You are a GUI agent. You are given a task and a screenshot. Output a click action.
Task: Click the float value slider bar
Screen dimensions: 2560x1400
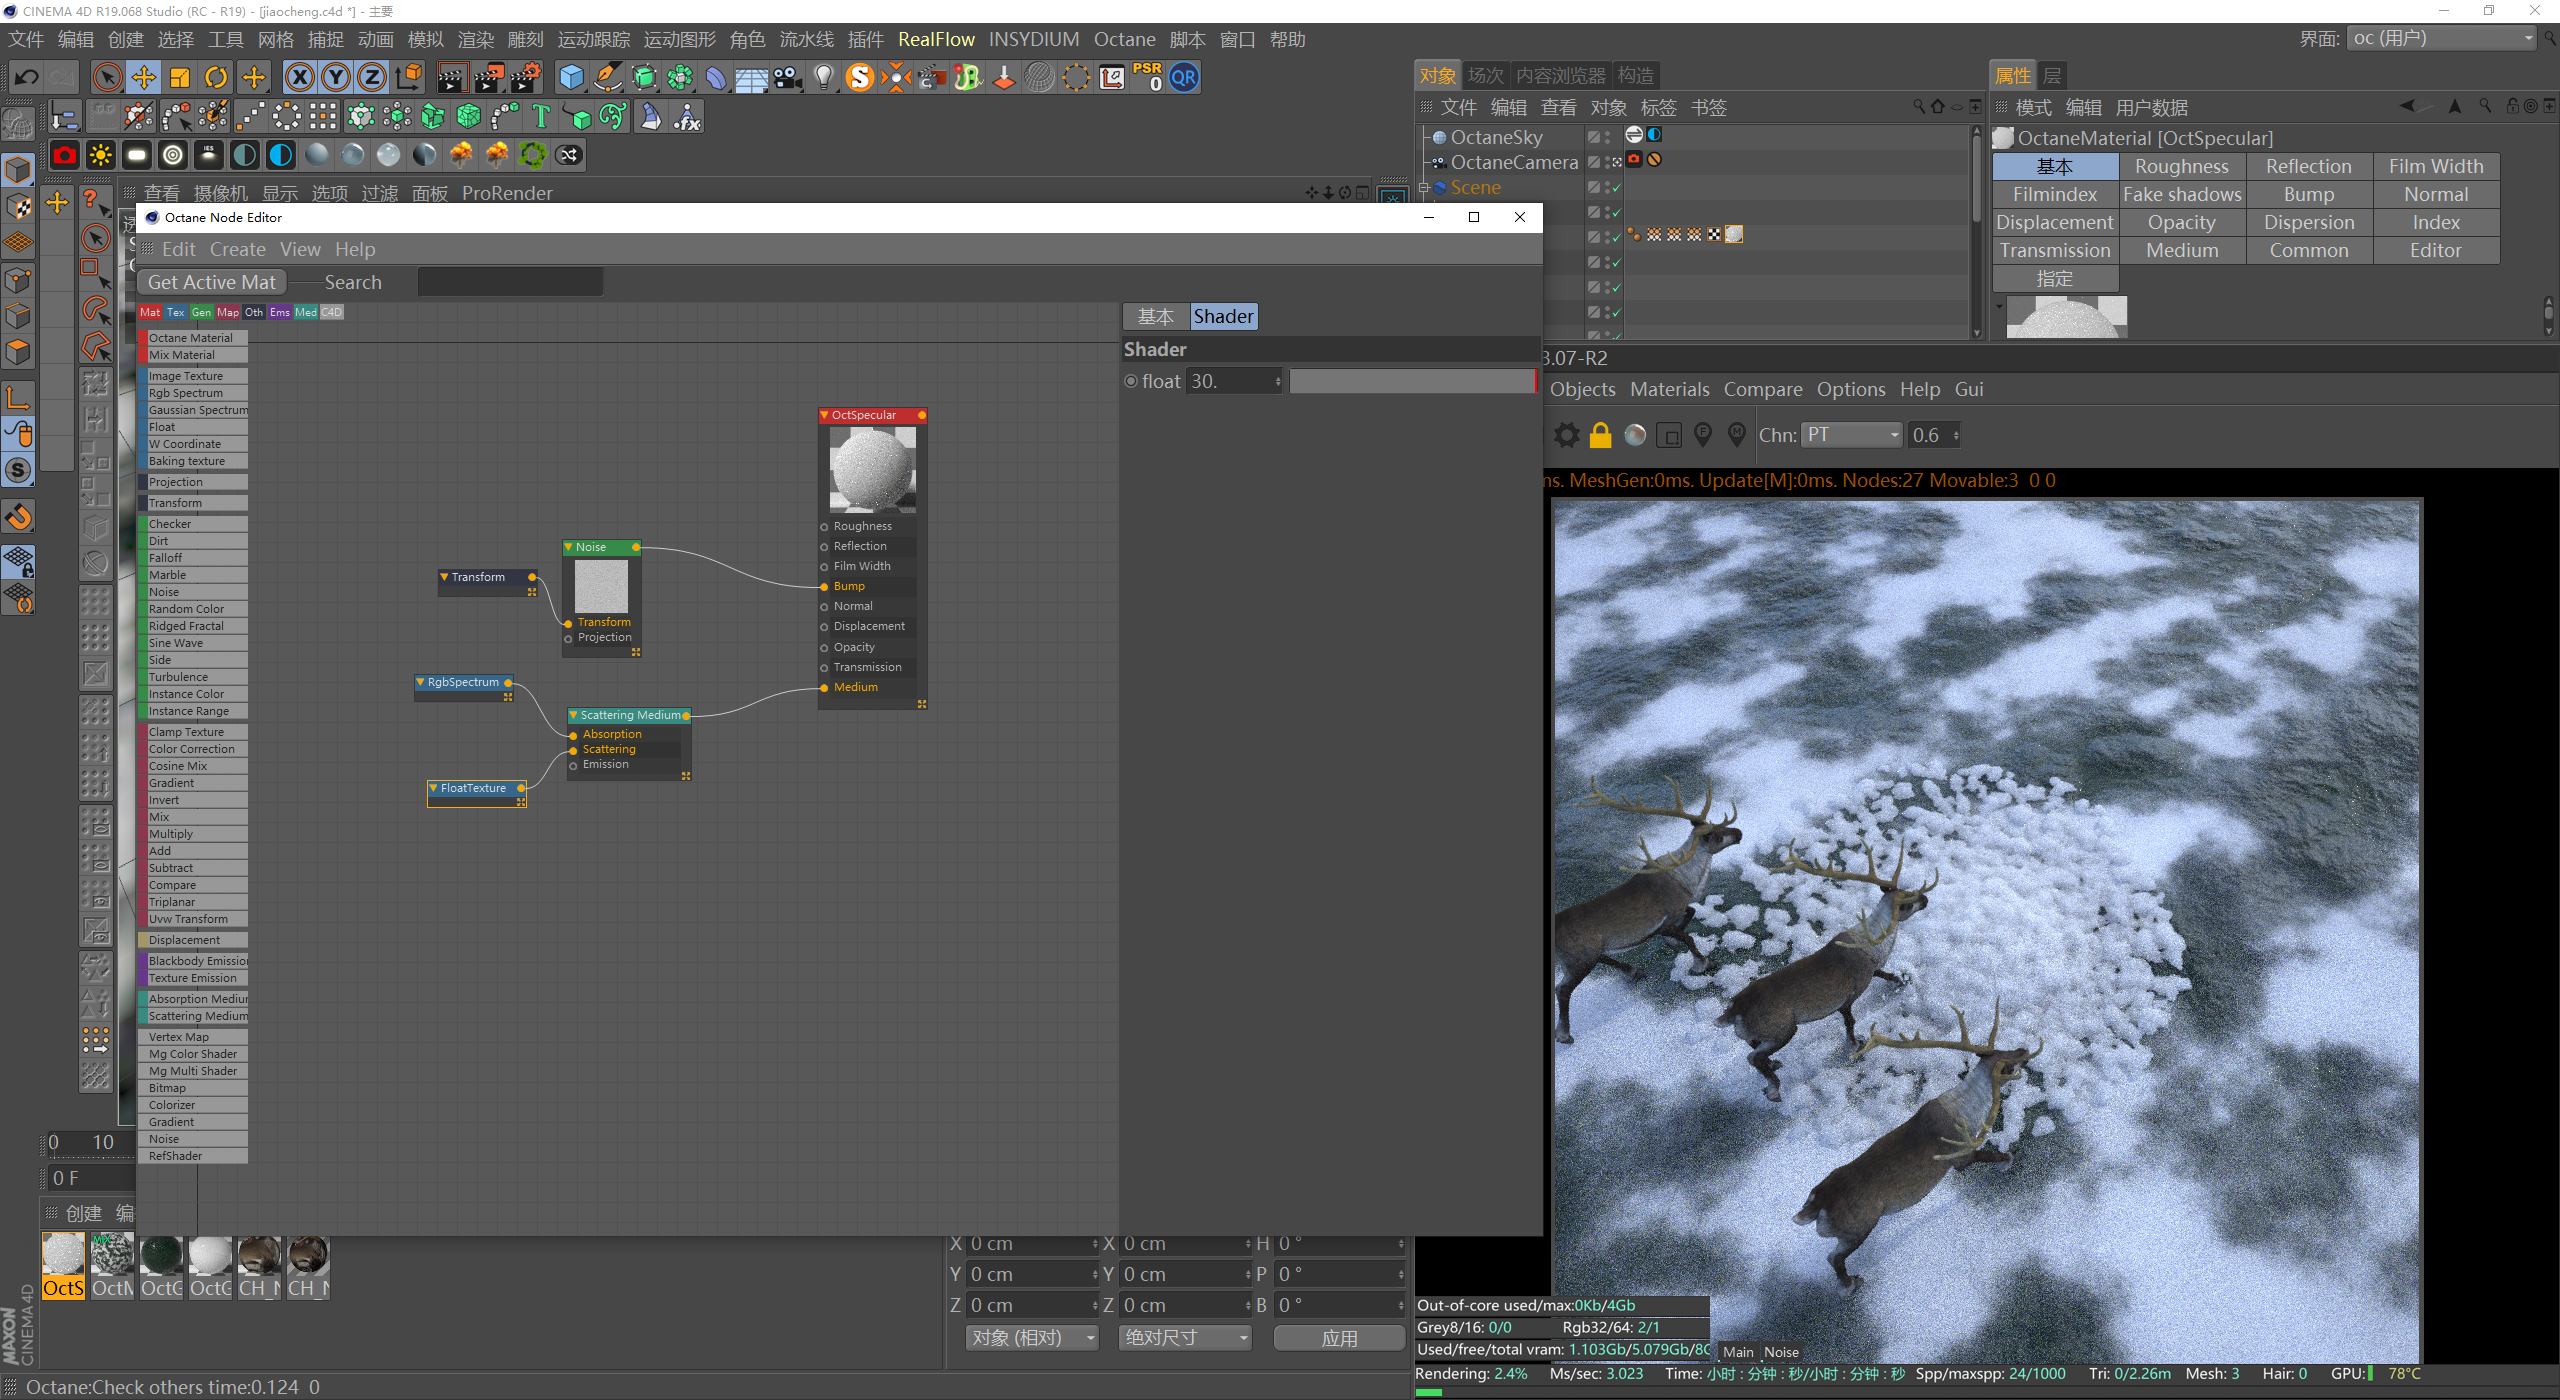pyautogui.click(x=1411, y=381)
